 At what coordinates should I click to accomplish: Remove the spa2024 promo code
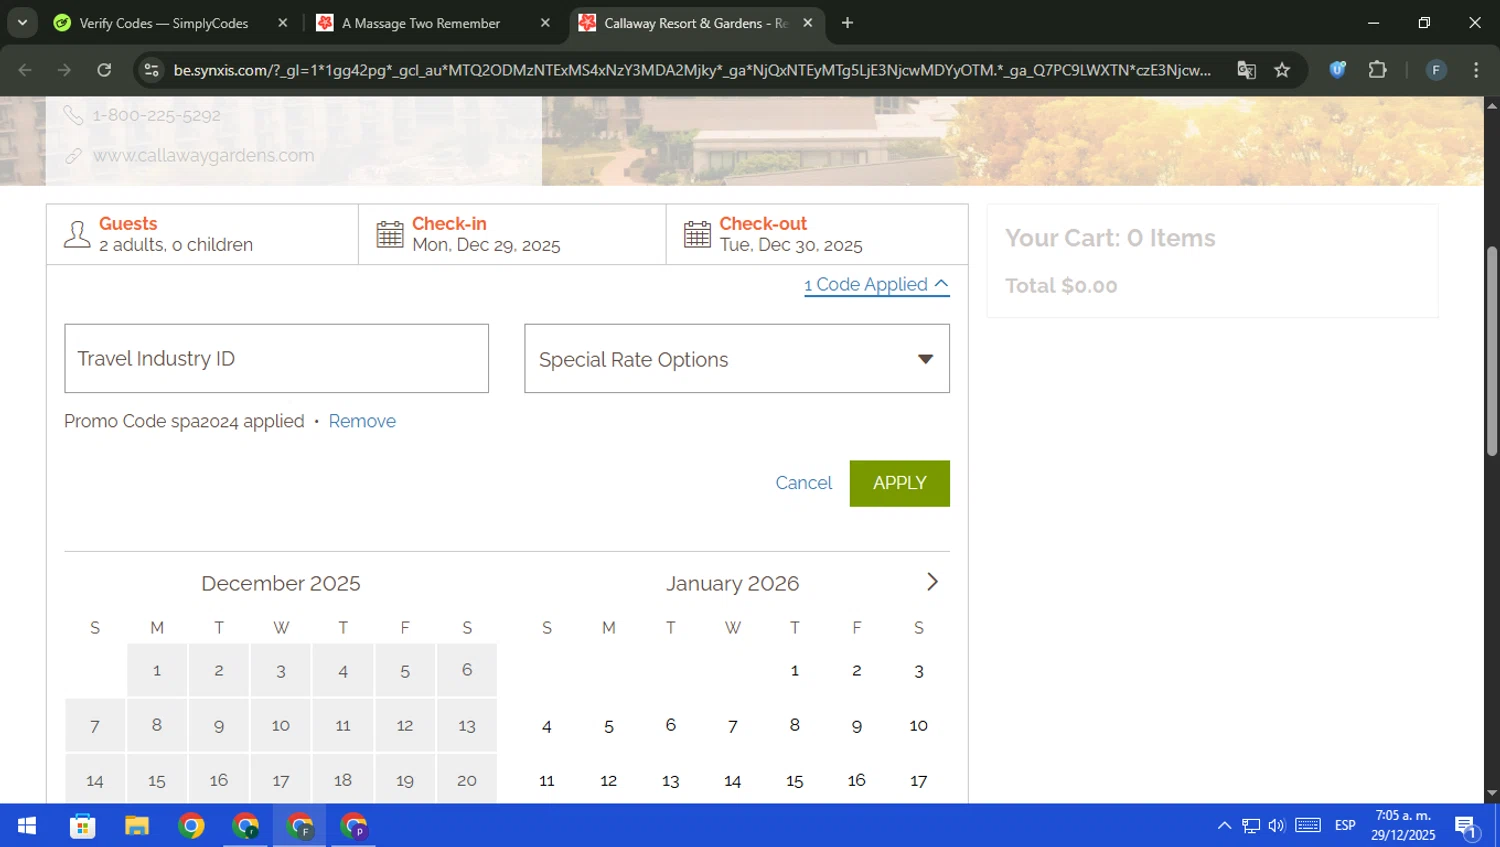tap(362, 421)
